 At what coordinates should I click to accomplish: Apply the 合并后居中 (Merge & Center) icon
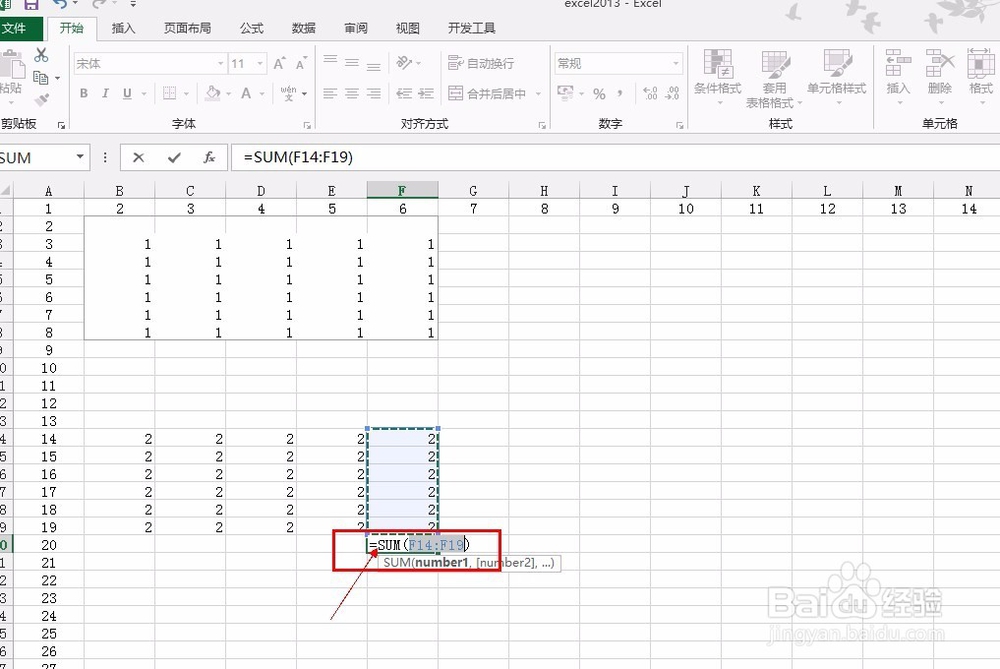pyautogui.click(x=490, y=92)
